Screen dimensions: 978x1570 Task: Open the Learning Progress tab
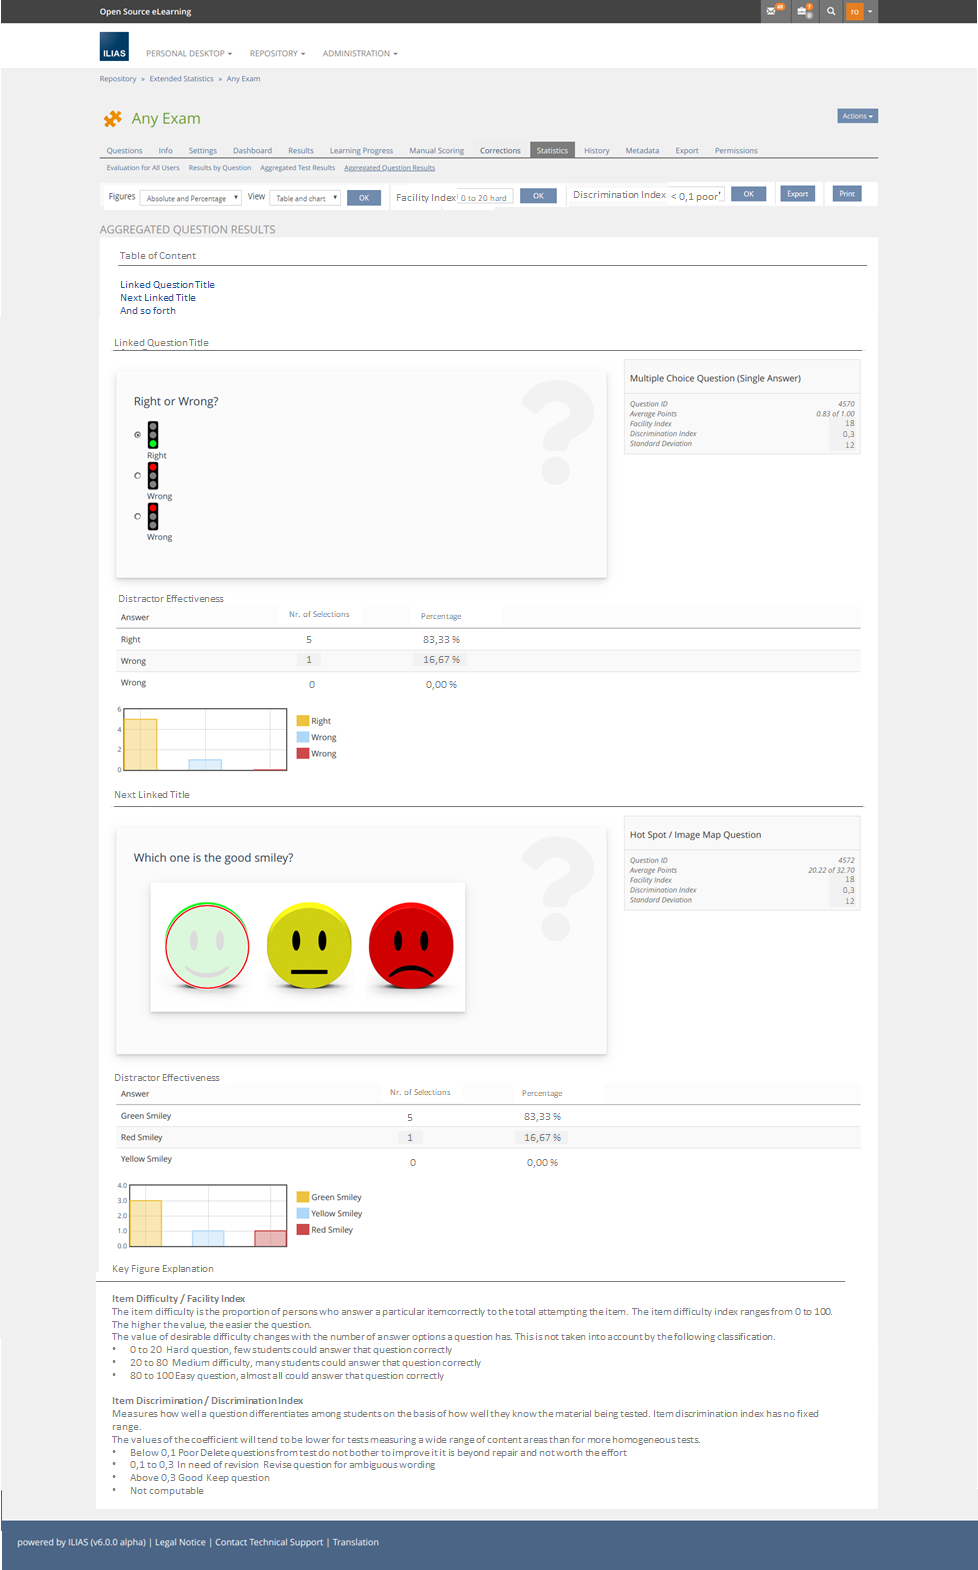(x=361, y=150)
